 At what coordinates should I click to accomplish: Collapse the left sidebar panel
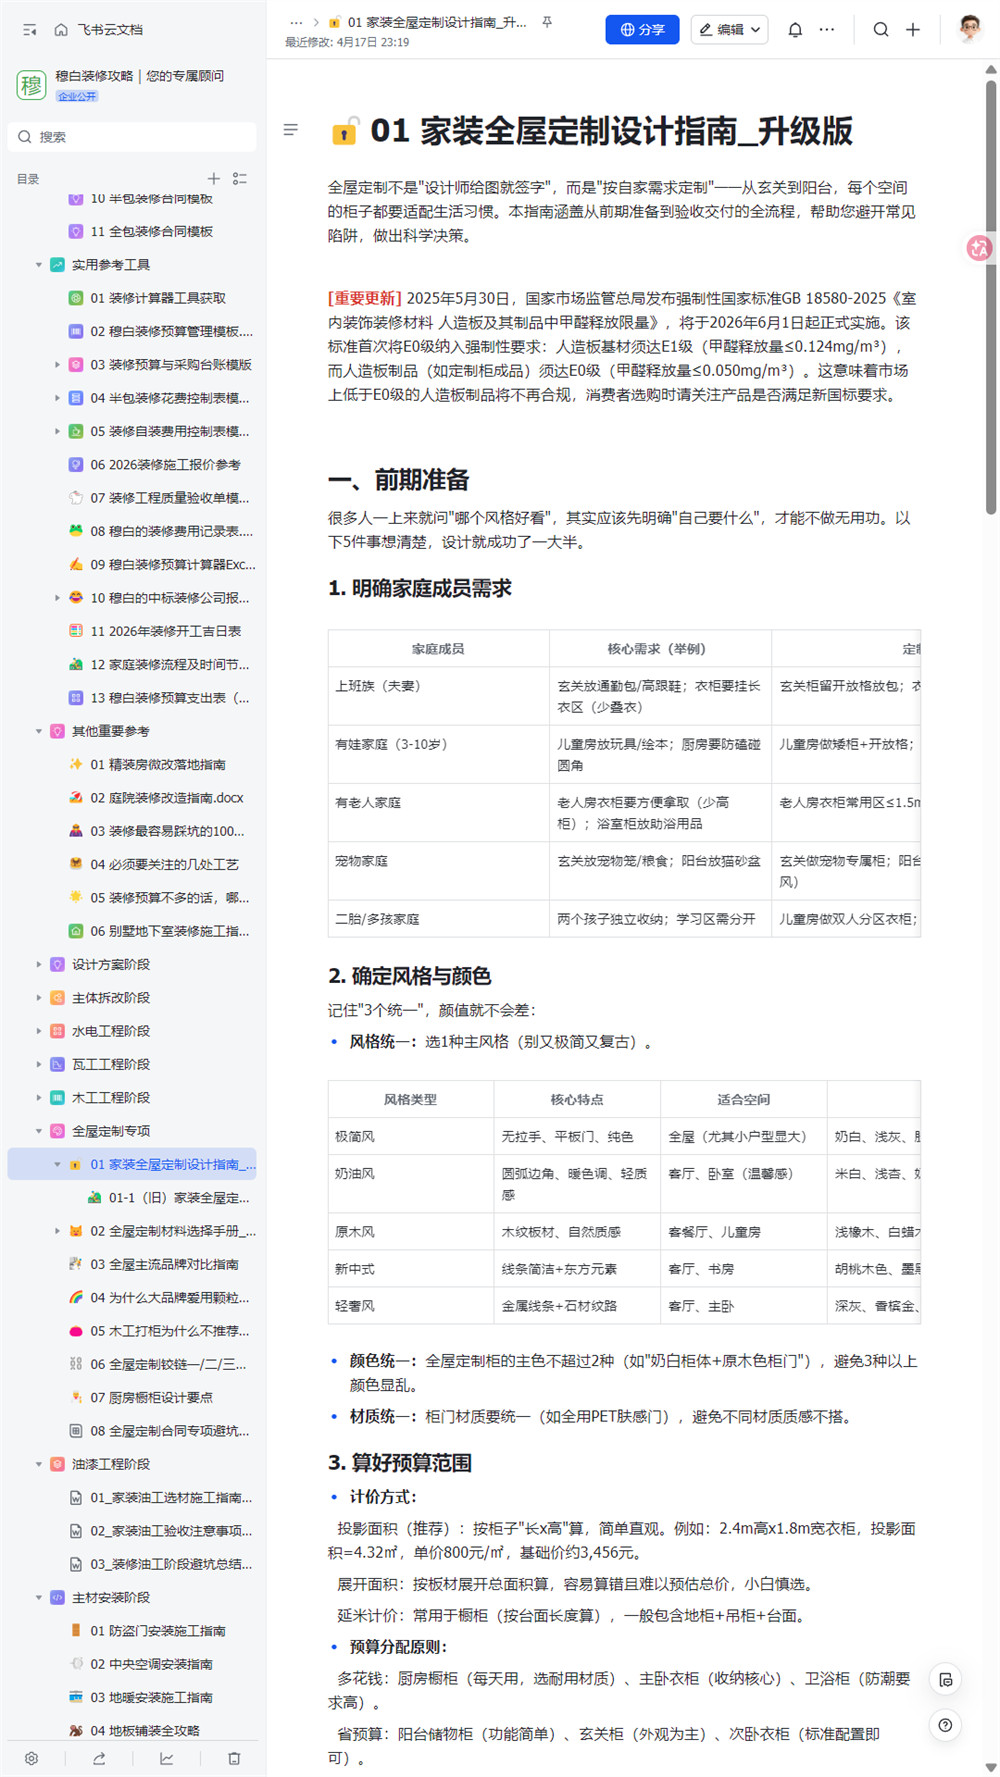click(x=30, y=30)
